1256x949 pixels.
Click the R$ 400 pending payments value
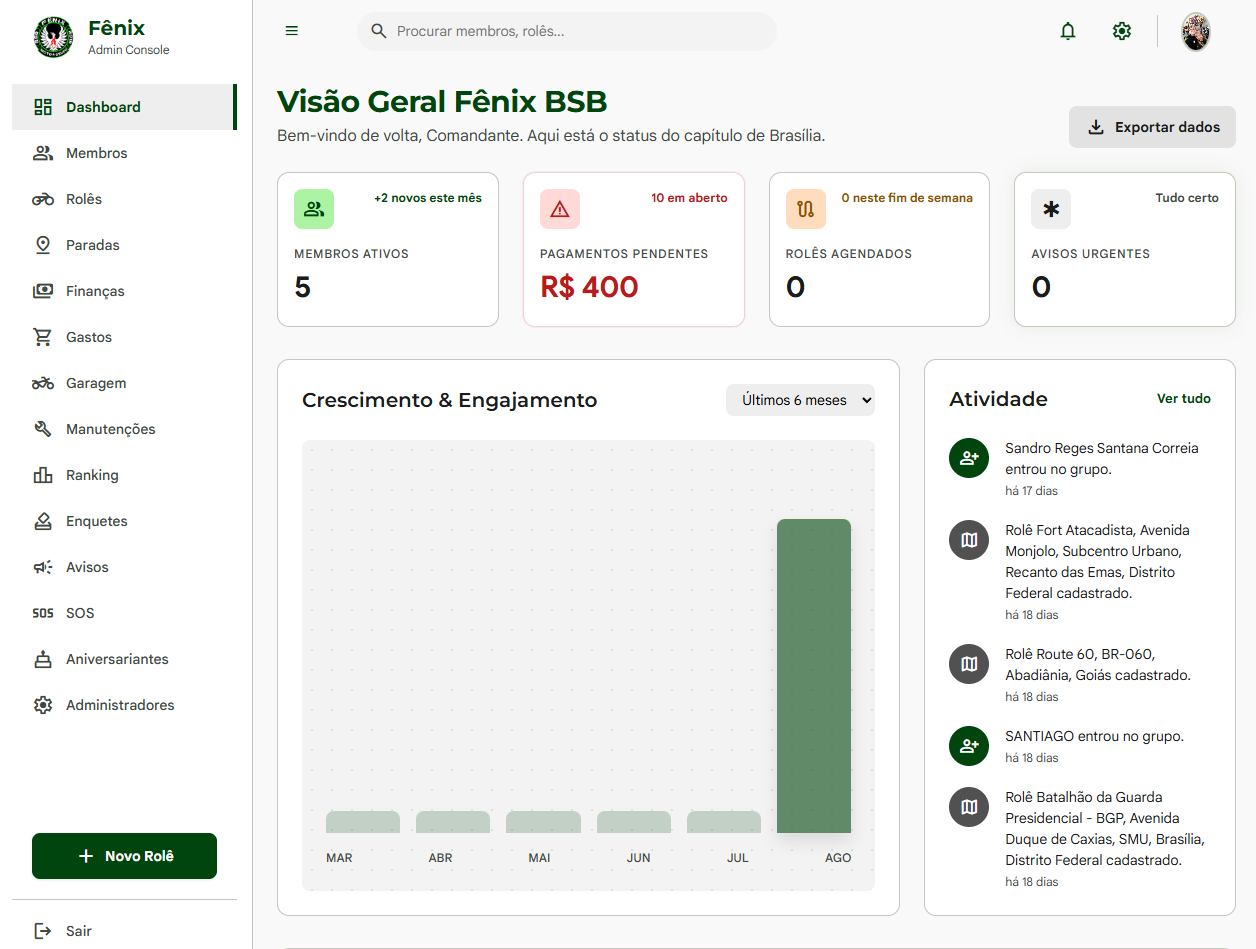[589, 287]
